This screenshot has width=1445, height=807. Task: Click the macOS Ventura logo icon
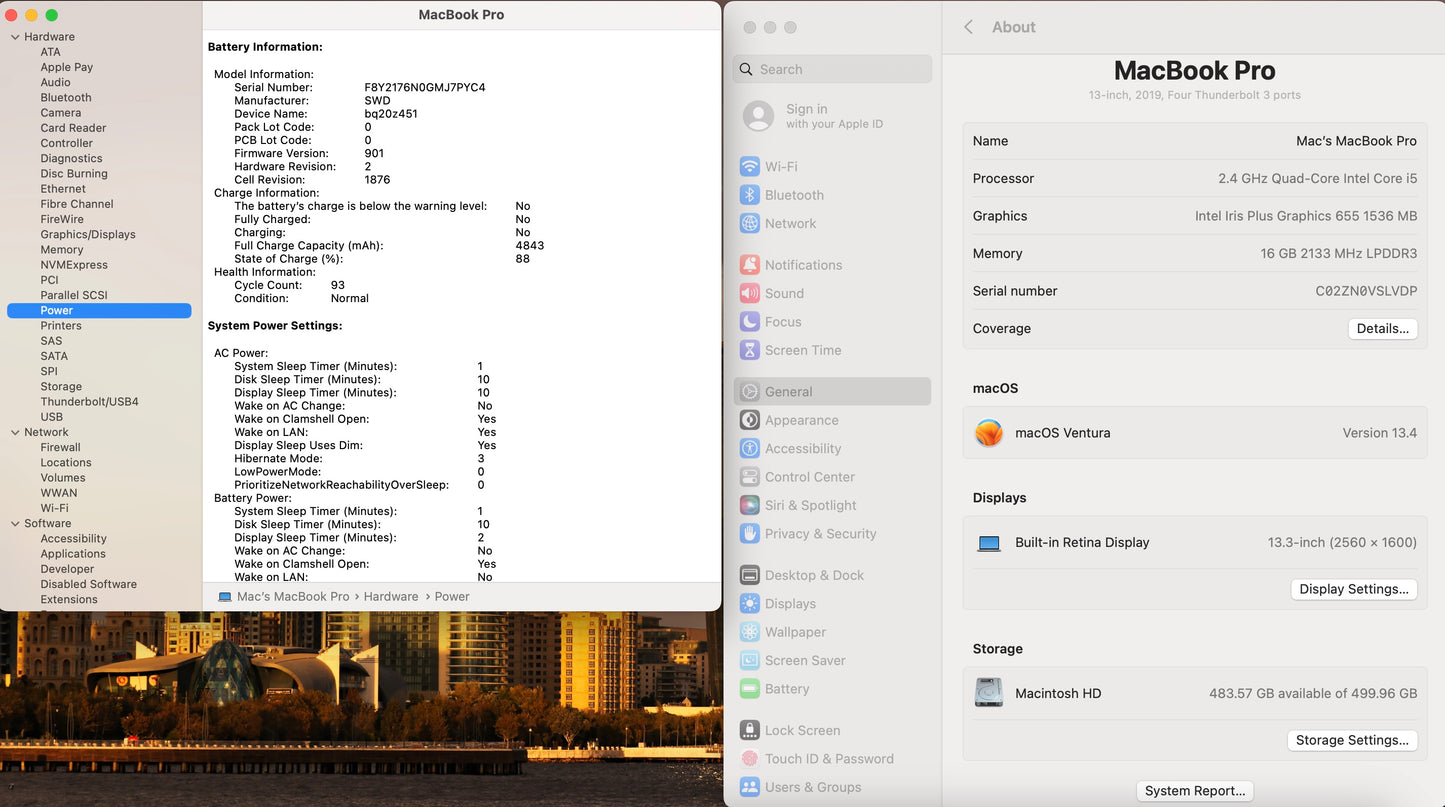(989, 433)
